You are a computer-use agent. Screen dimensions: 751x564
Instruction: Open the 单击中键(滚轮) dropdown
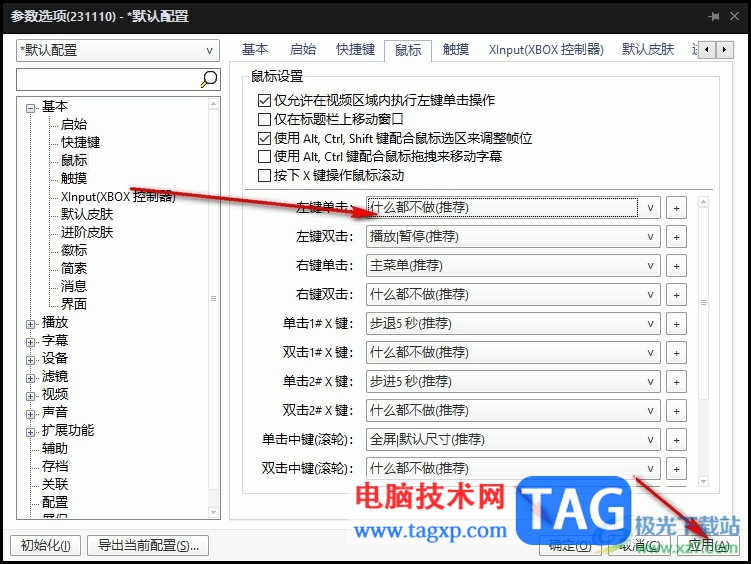click(513, 440)
